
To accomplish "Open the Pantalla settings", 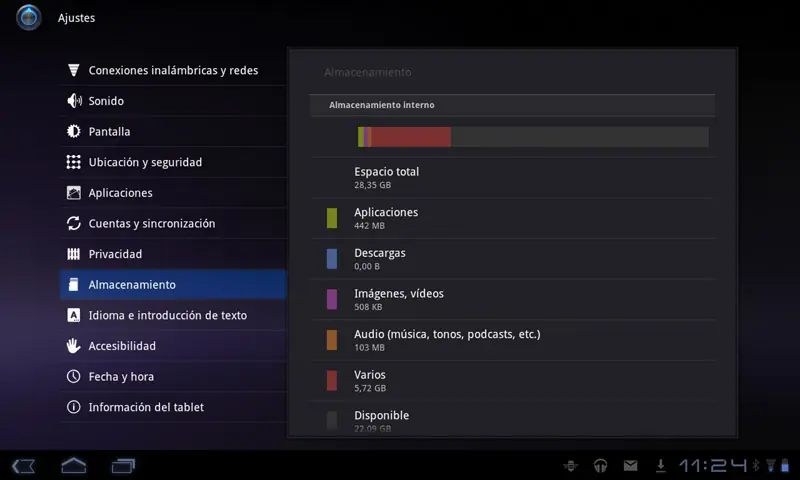I will pyautogui.click(x=173, y=131).
